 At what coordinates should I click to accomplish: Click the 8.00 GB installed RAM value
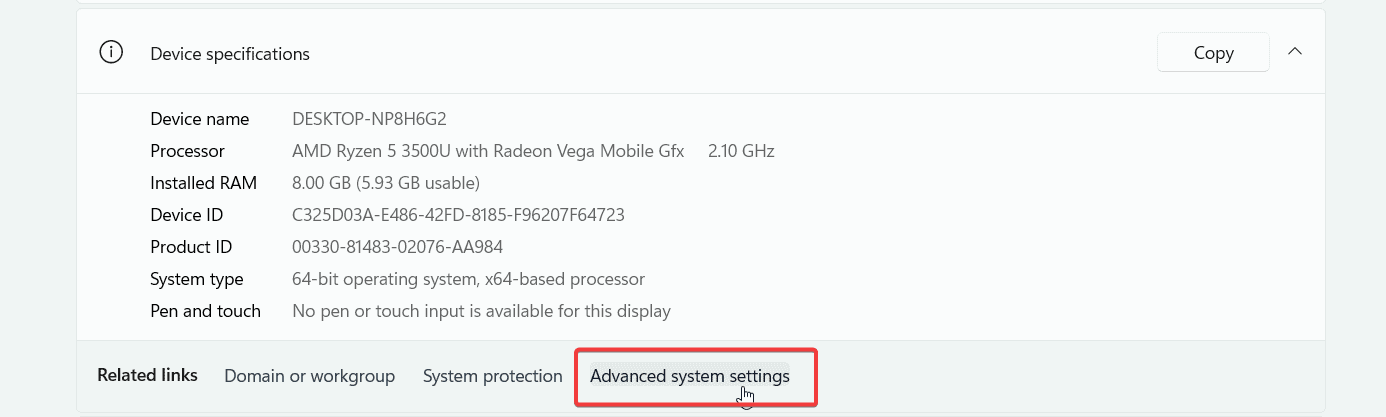tap(386, 183)
